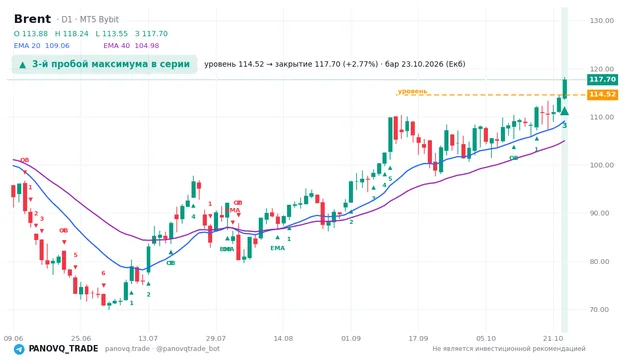Click the 120.00 price axis label

tap(602, 69)
